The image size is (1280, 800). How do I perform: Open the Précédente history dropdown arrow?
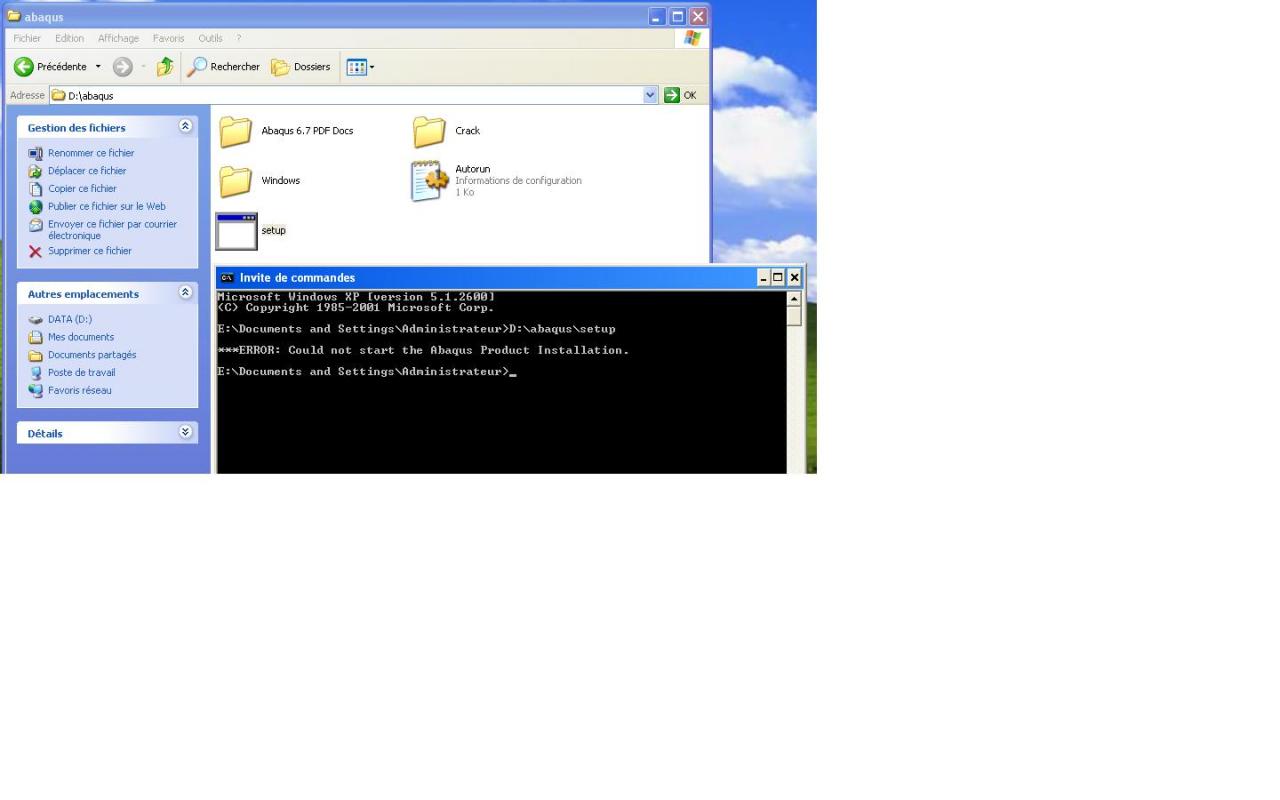click(x=98, y=67)
